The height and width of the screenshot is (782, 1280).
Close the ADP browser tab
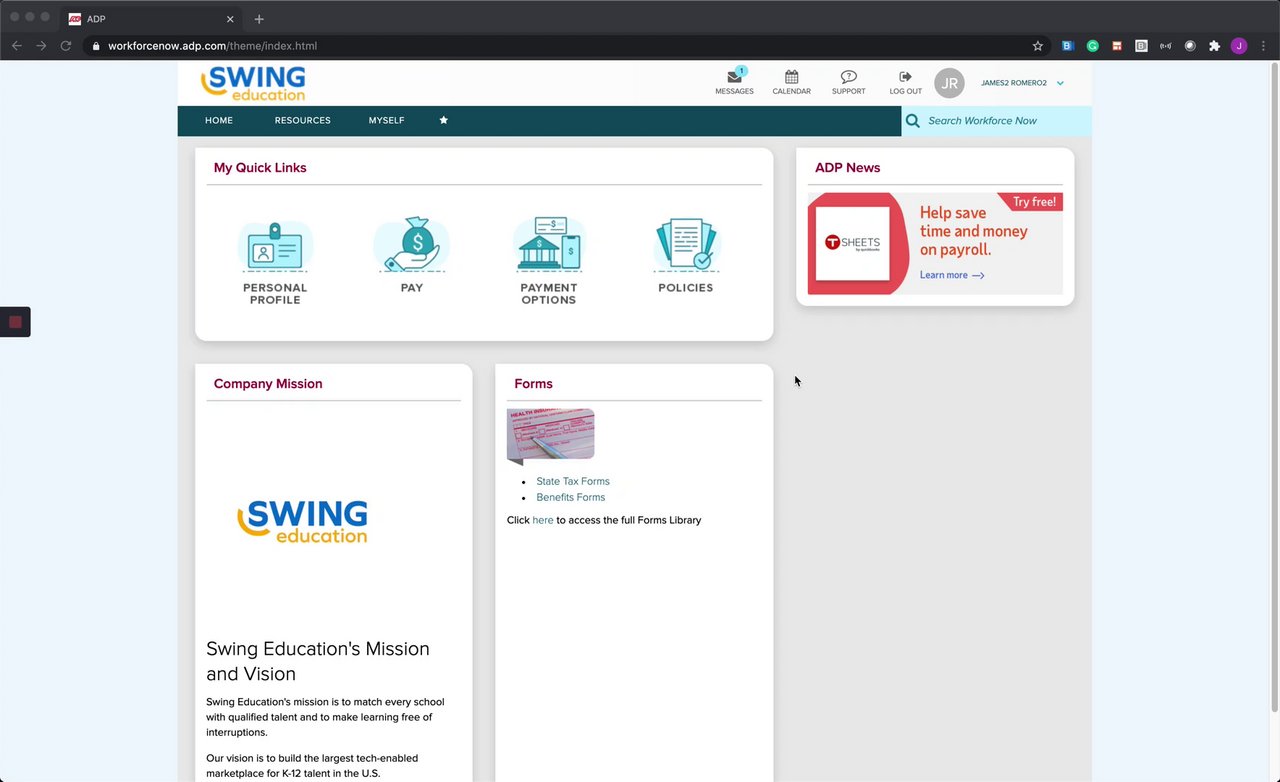click(x=230, y=19)
